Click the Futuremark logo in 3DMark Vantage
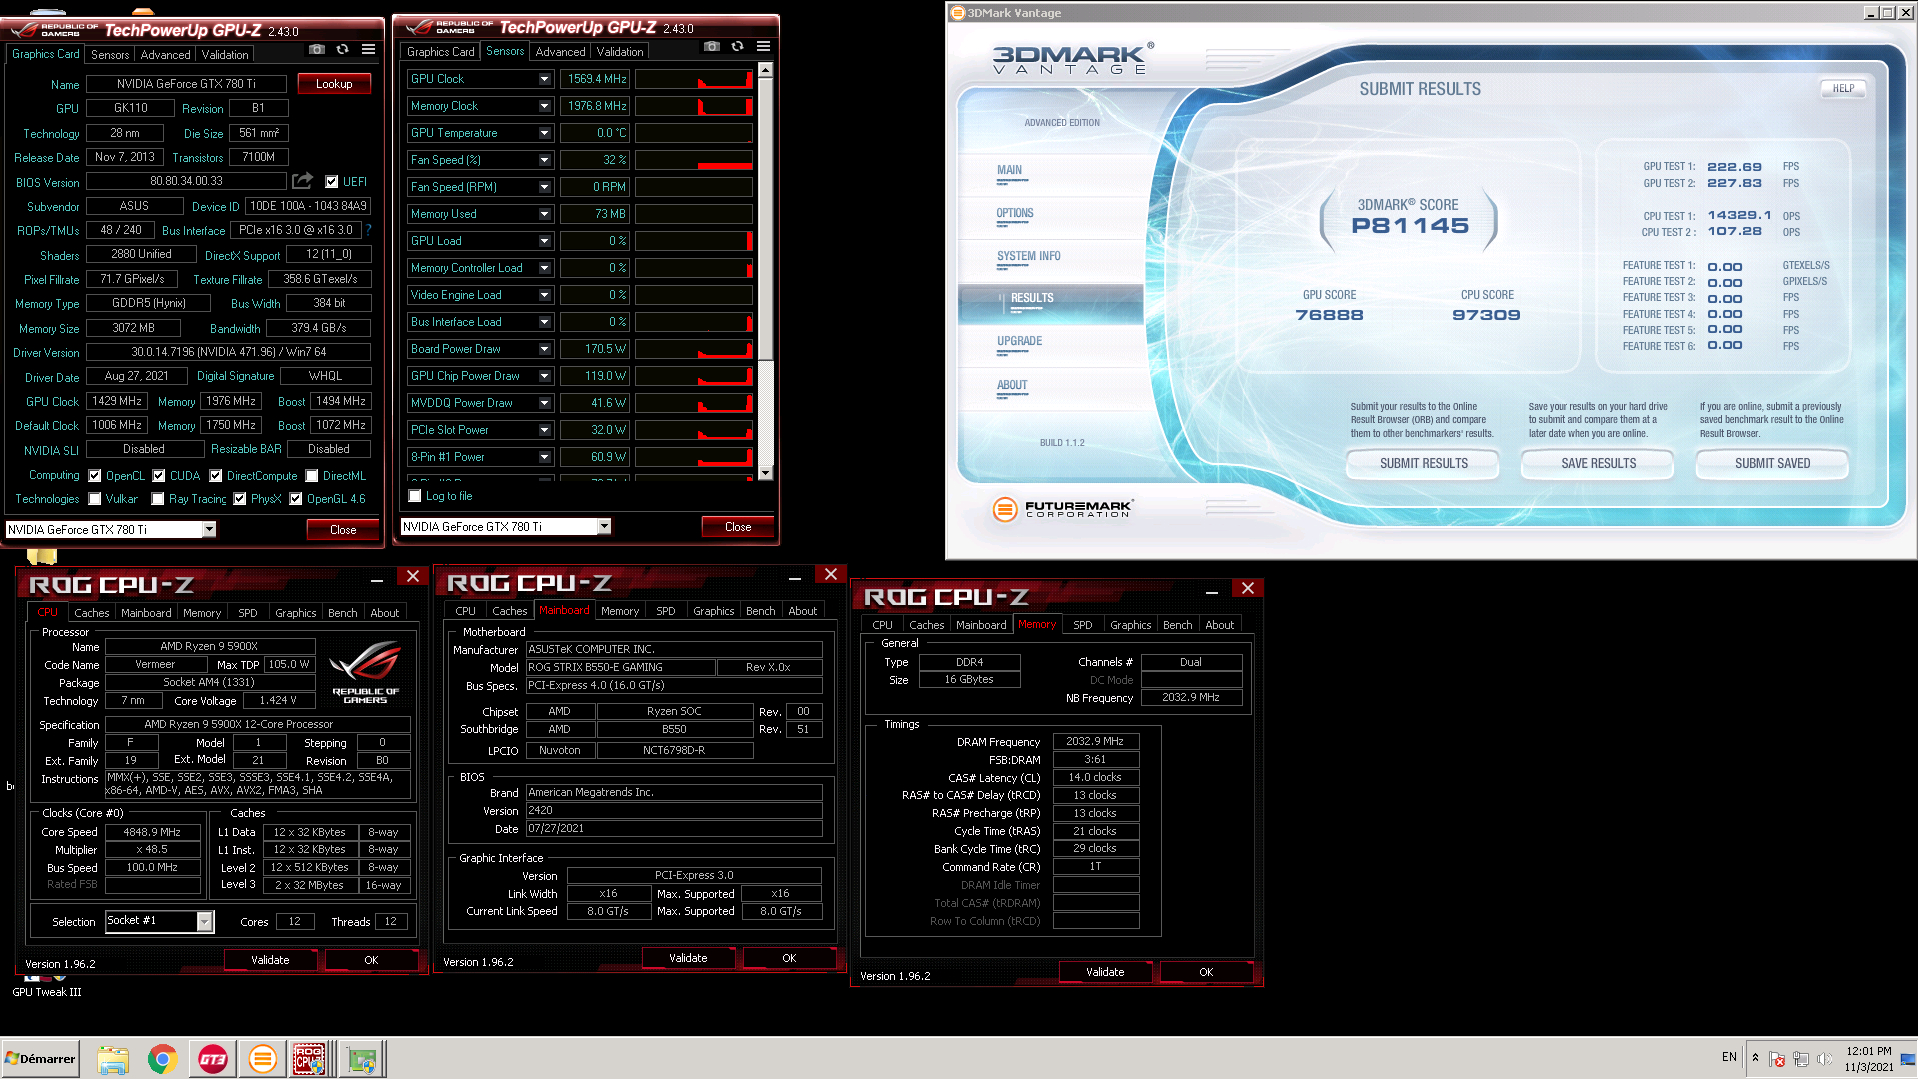 point(1062,509)
